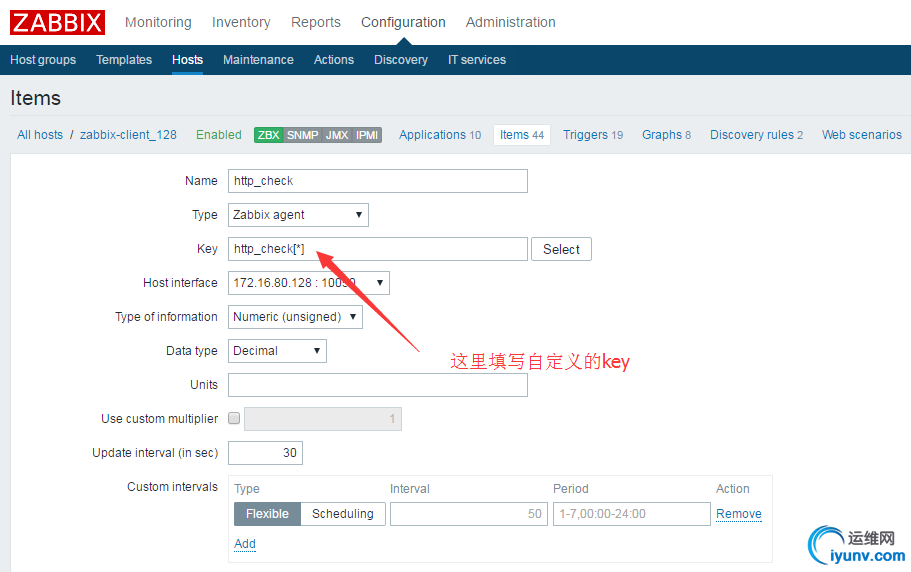Open Web scenarios link

tap(862, 135)
